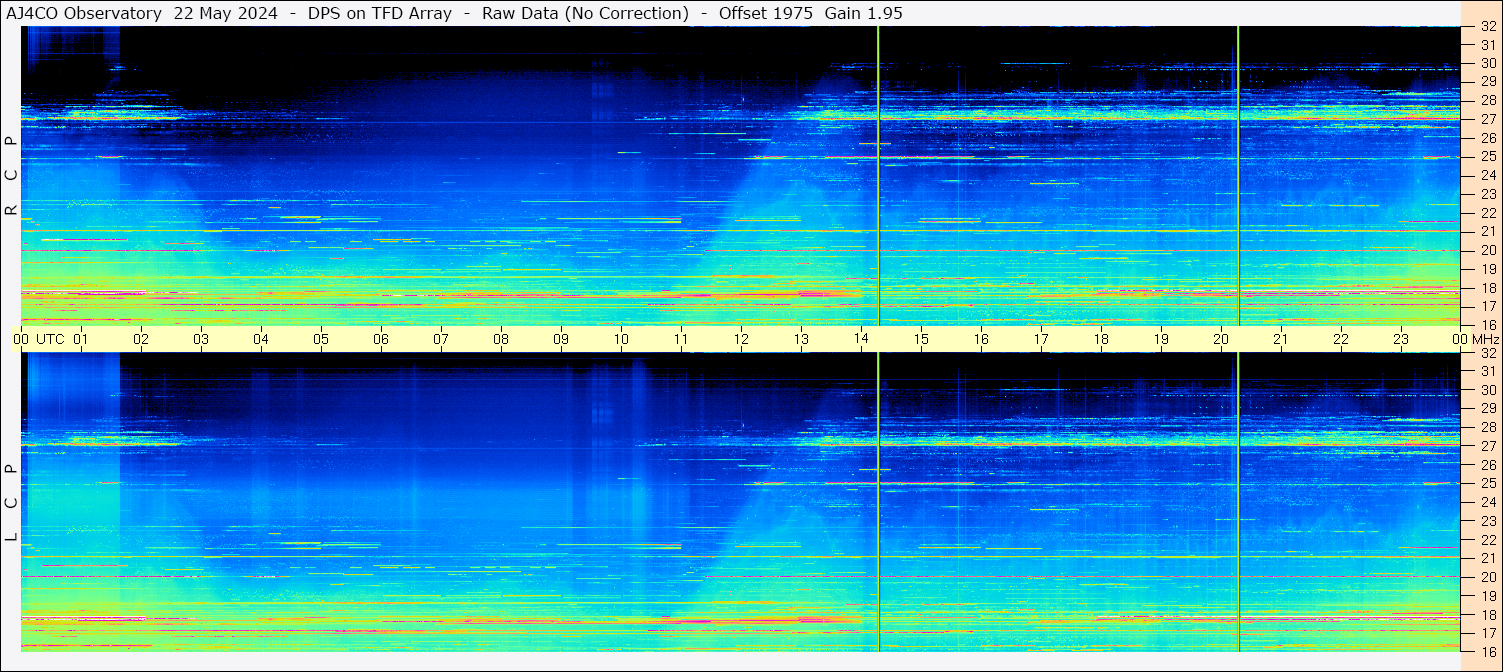Click the 22 MHz tick on the upper RCP scale

tap(1487, 214)
